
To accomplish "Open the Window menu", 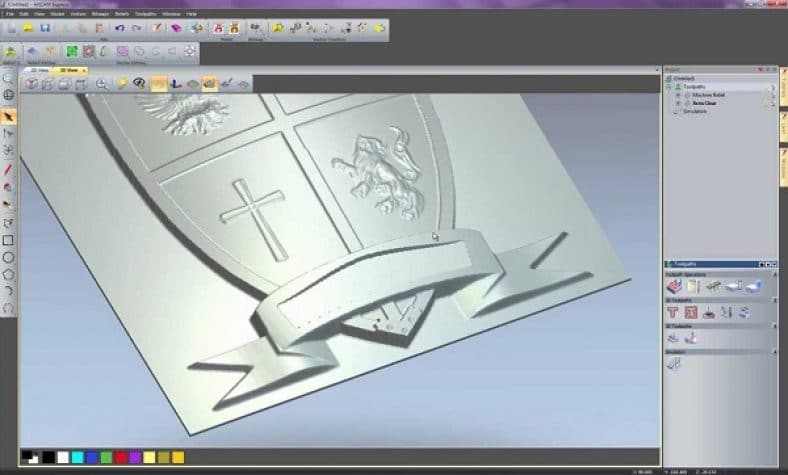I will (x=171, y=14).
